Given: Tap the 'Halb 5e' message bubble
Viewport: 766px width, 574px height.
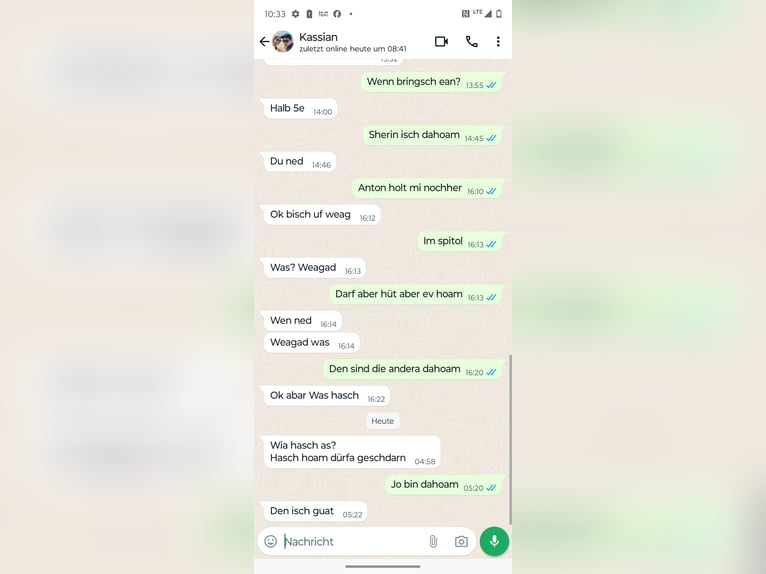Looking at the screenshot, I should (300, 108).
